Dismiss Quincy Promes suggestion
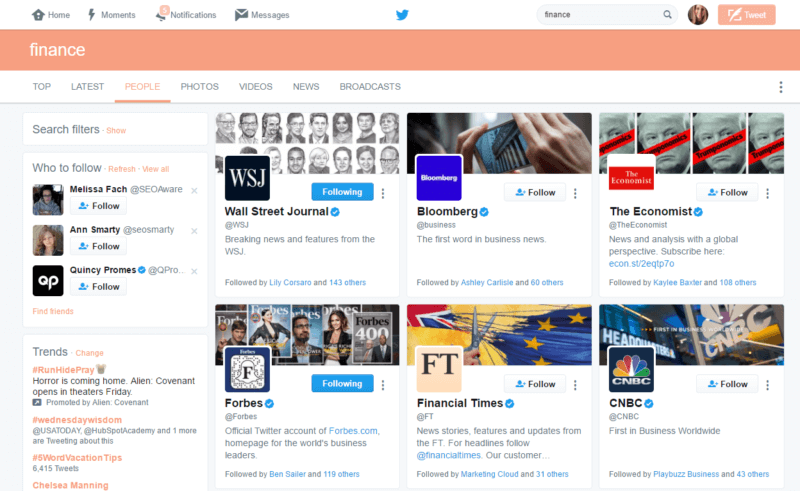Viewport: 800px width, 491px height. [x=194, y=271]
